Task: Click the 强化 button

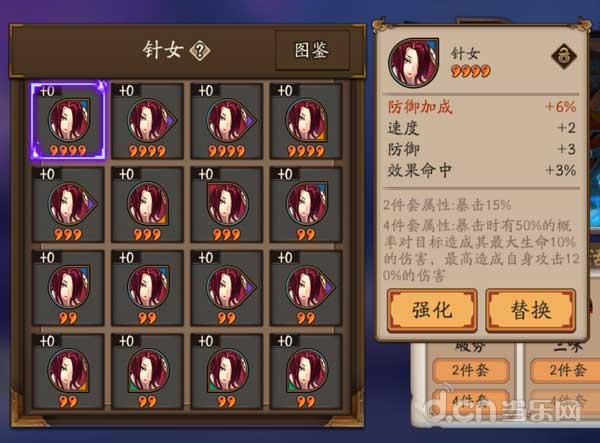Action: (x=432, y=310)
